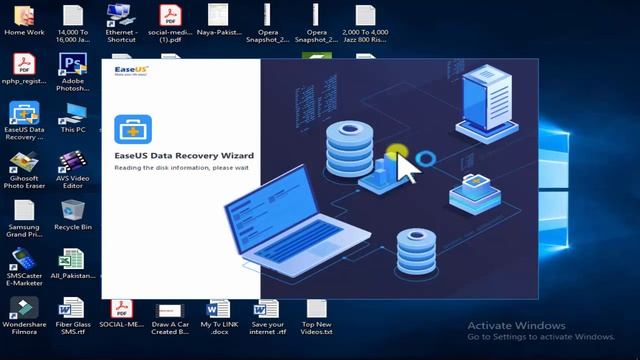Open My Tv LINK .docx document

click(x=219, y=317)
